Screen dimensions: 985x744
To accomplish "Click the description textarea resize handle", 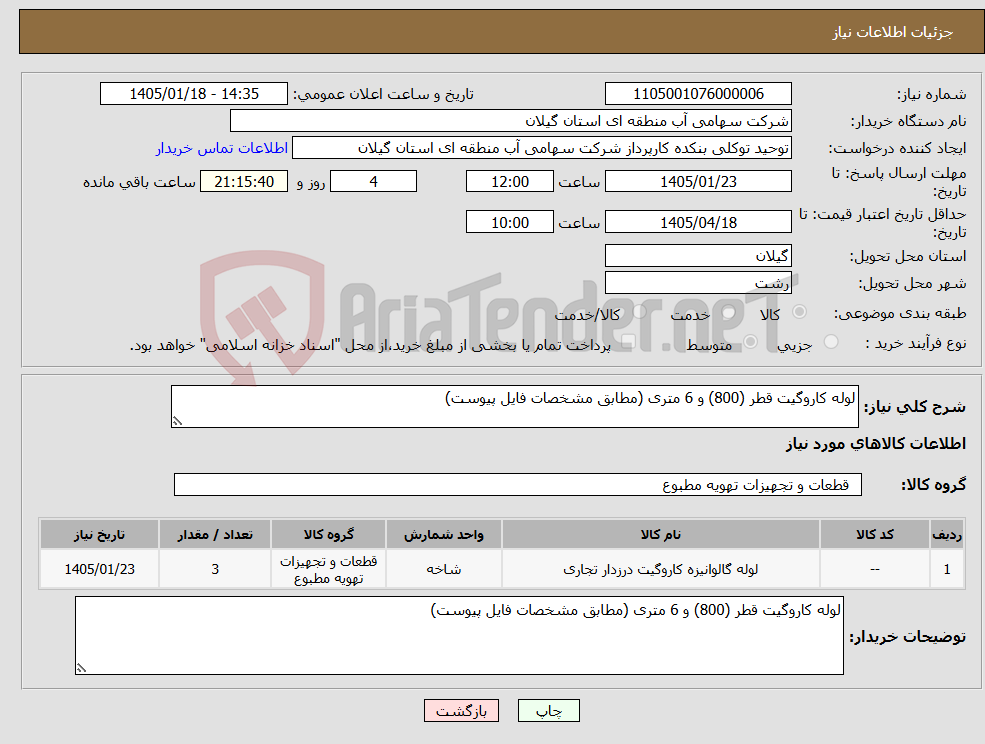I will [x=177, y=422].
